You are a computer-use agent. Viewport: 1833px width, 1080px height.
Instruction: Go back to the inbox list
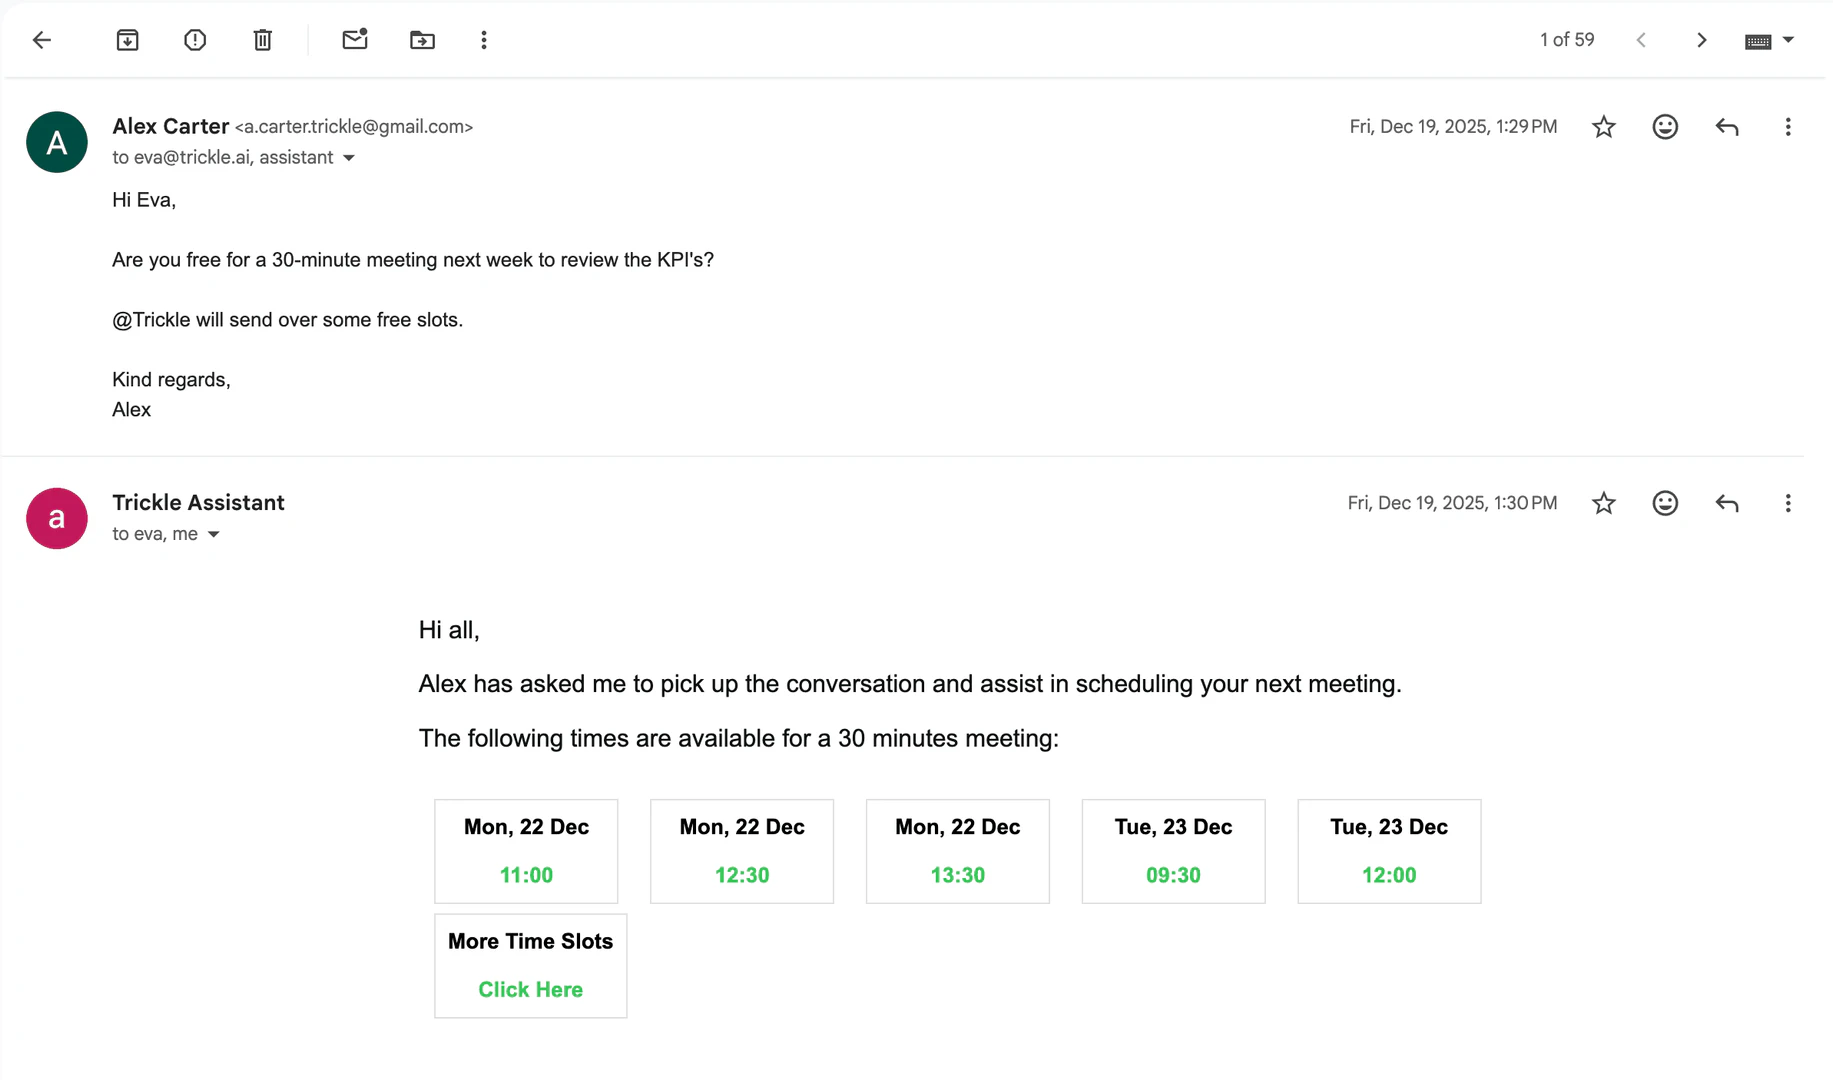(x=42, y=40)
